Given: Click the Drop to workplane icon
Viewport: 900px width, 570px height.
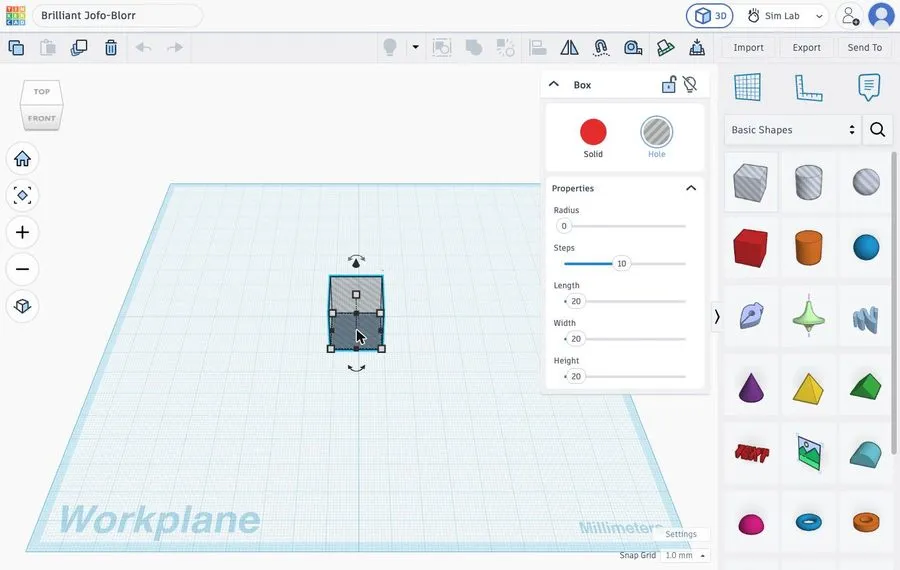Looking at the screenshot, I should point(697,48).
